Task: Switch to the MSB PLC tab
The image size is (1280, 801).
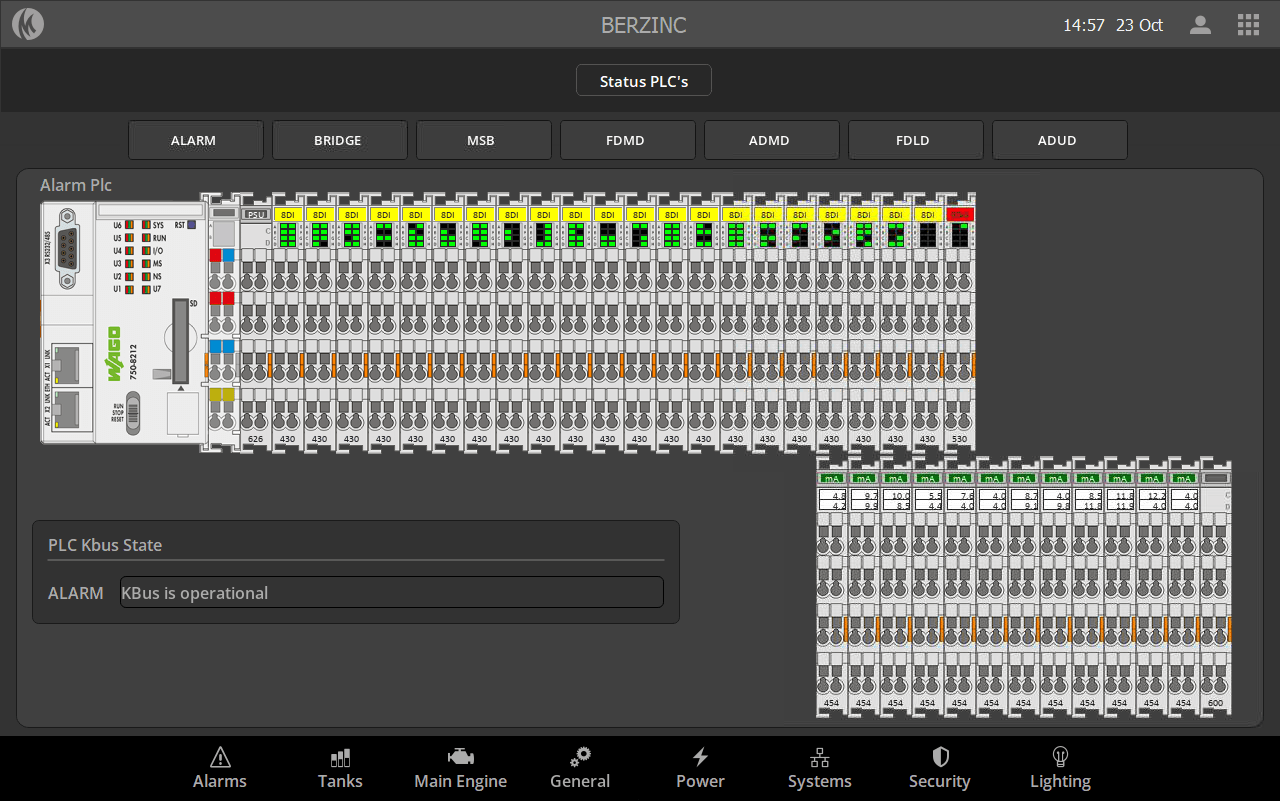Action: pyautogui.click(x=482, y=140)
